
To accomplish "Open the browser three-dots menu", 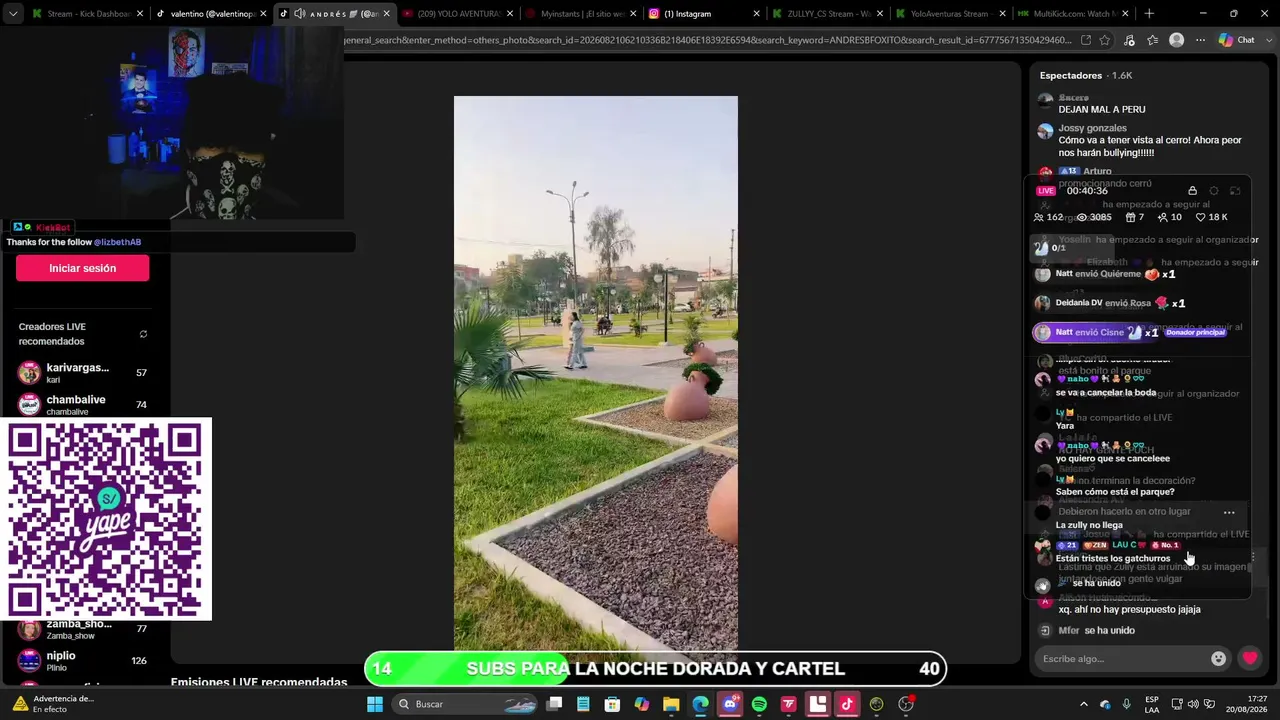I will coord(1200,40).
